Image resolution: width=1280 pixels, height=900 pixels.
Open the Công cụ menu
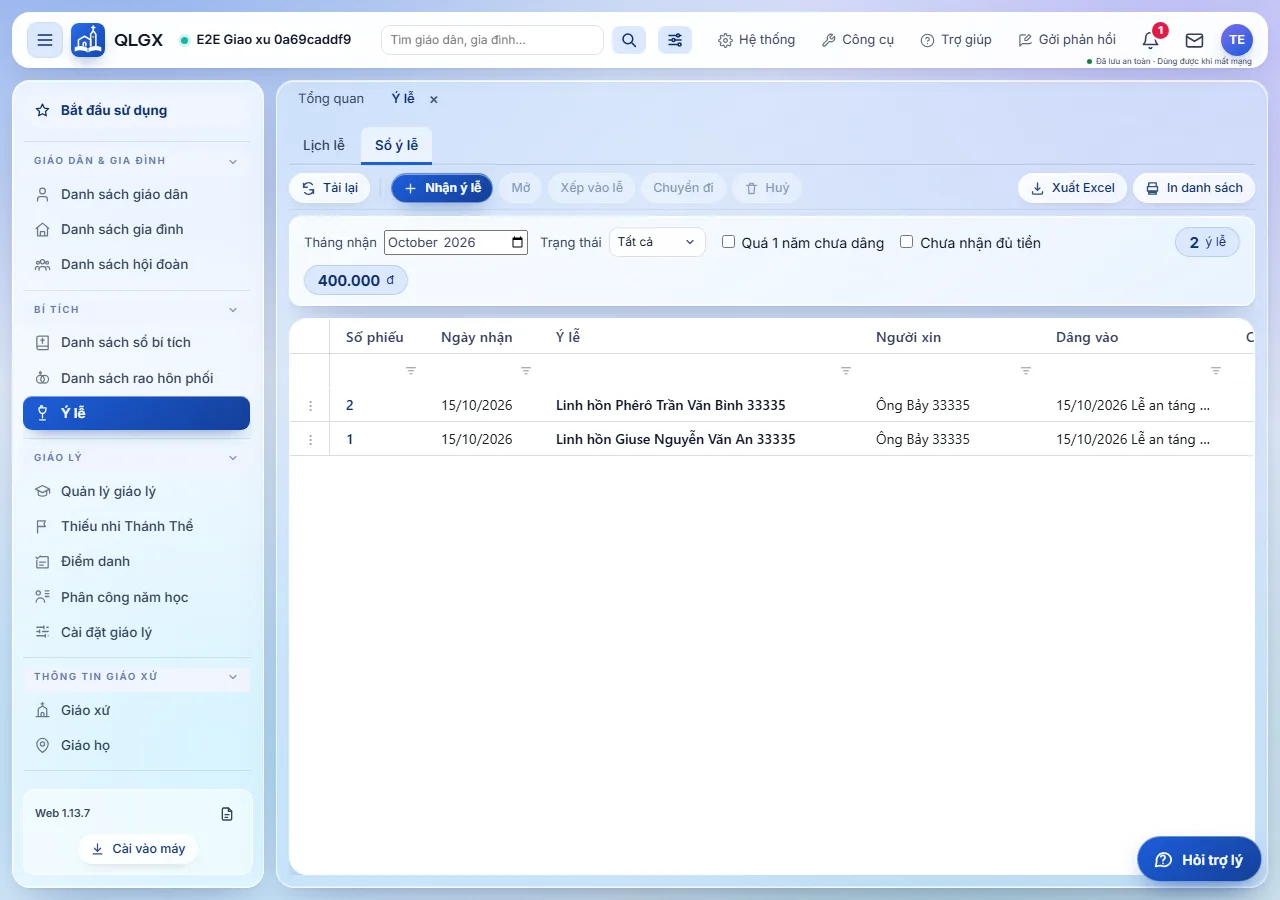click(857, 40)
